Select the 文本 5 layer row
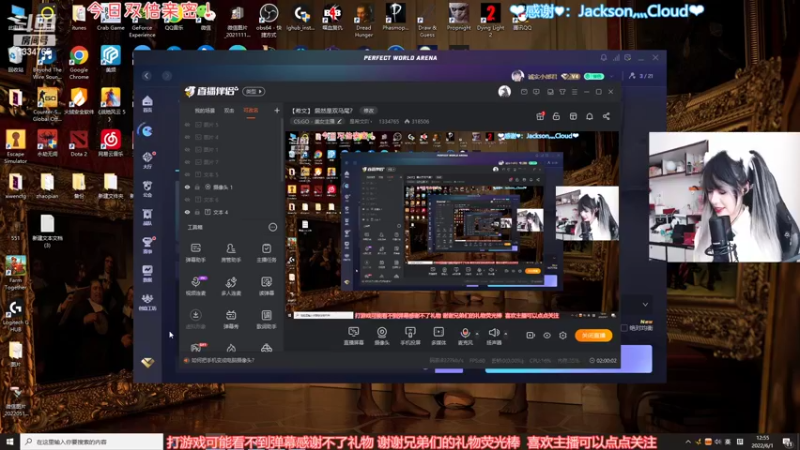 click(232, 174)
